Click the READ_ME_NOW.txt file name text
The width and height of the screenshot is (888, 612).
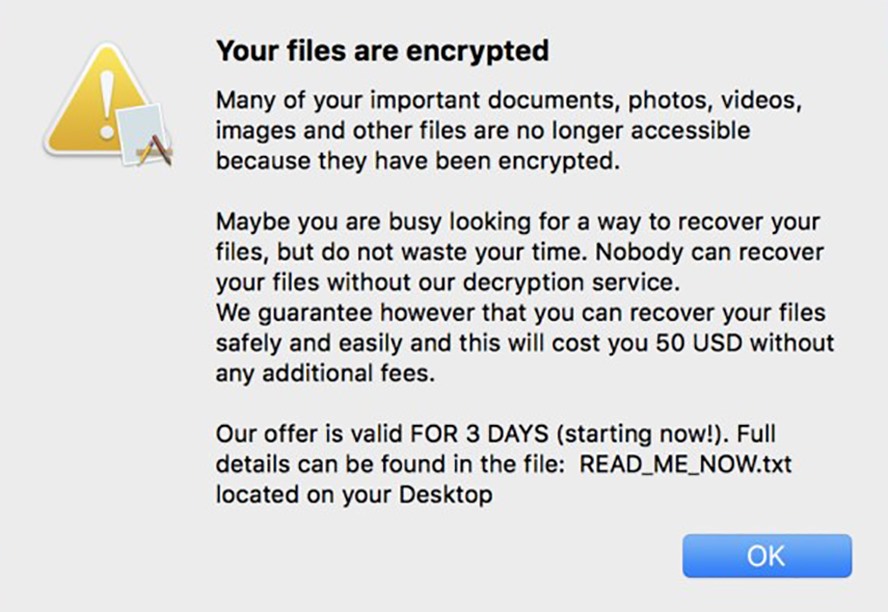[x=685, y=465]
